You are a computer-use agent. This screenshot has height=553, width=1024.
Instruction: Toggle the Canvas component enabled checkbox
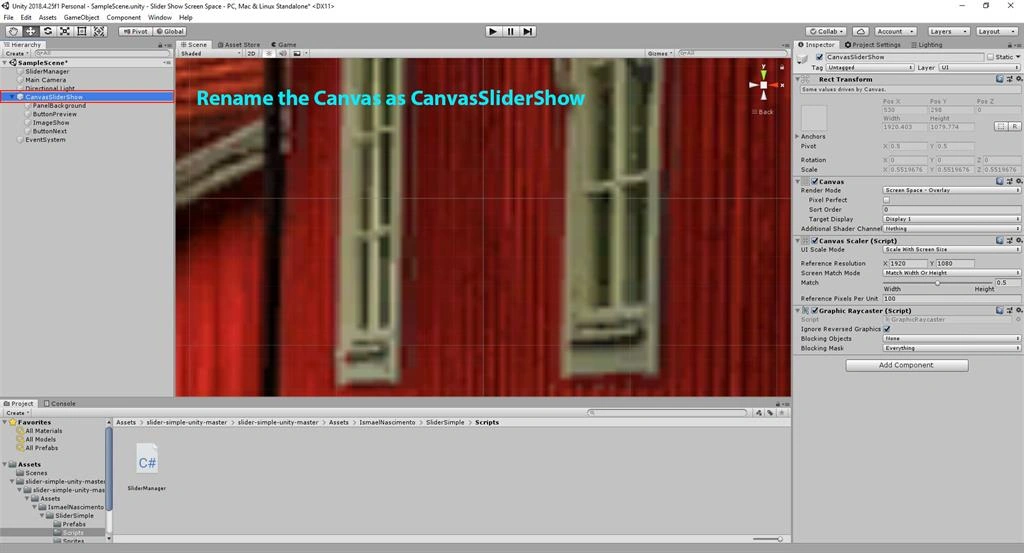click(x=815, y=182)
